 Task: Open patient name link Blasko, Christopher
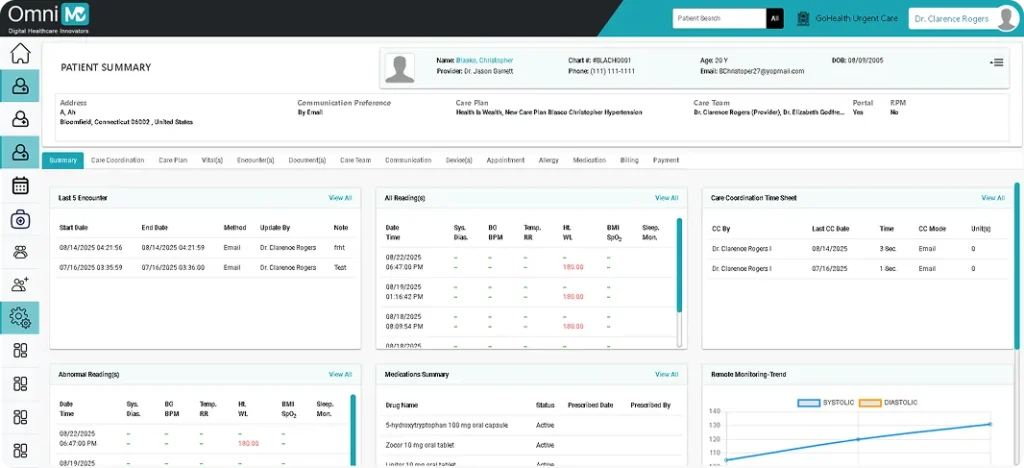[x=485, y=61]
